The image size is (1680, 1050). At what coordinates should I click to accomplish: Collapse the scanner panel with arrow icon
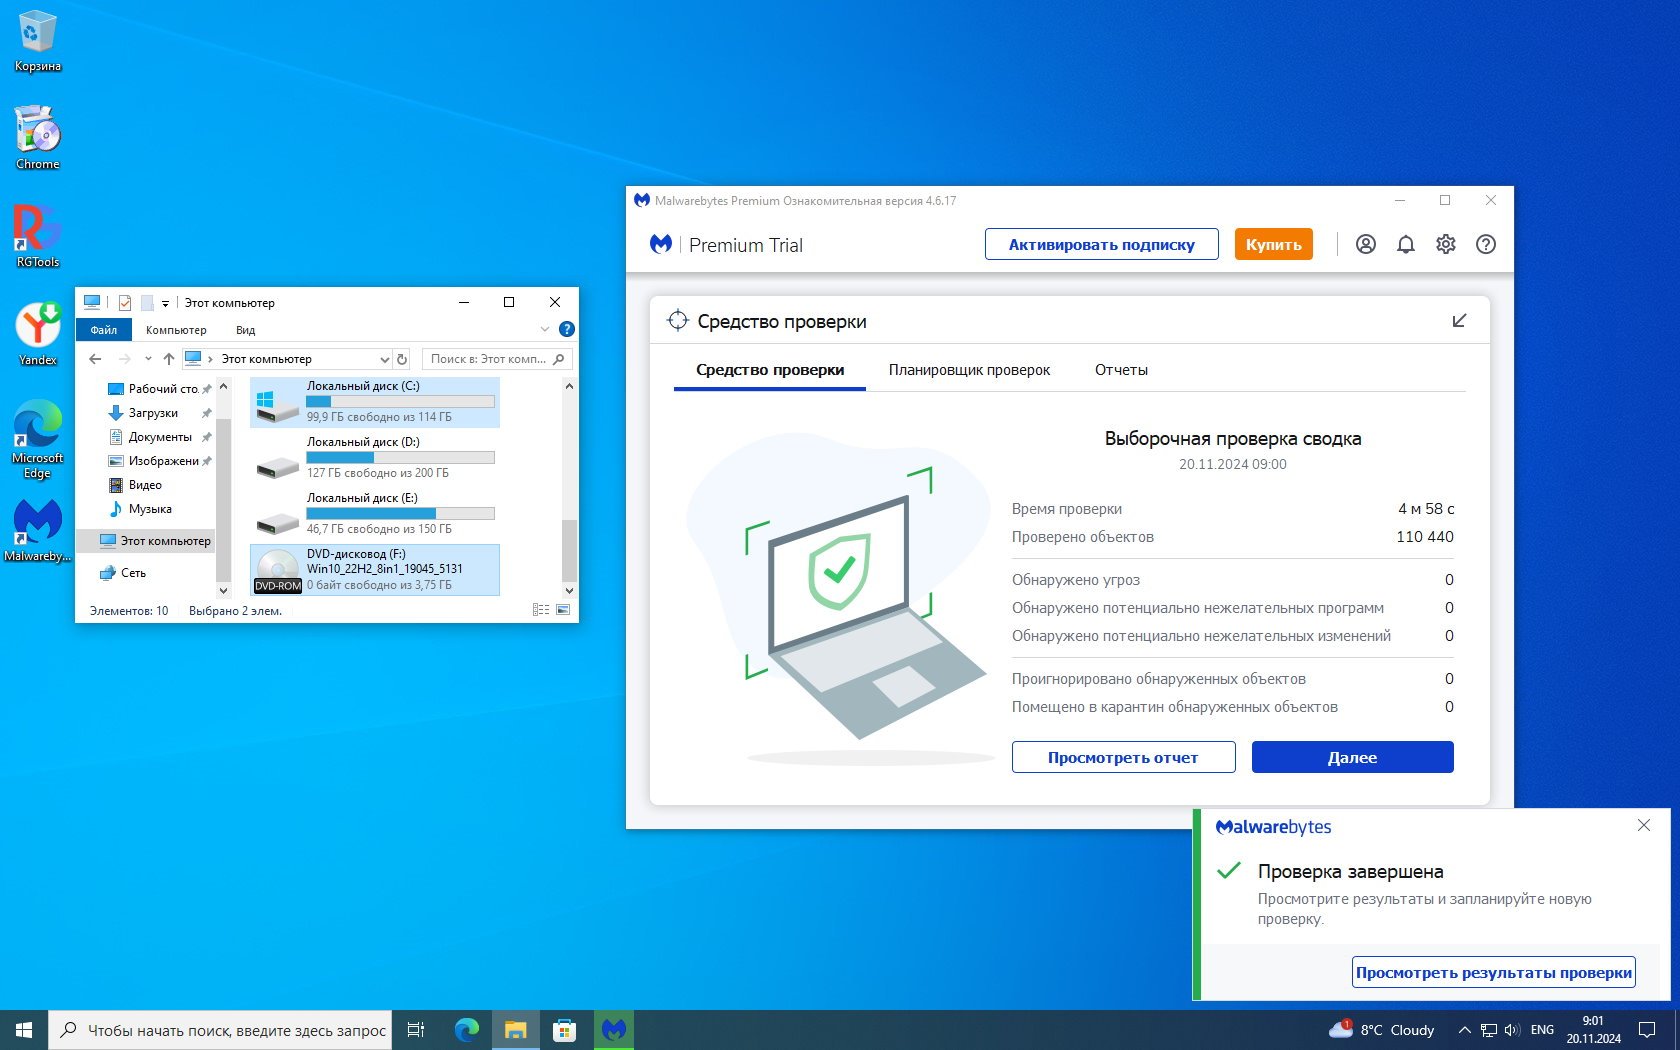[x=1459, y=321]
